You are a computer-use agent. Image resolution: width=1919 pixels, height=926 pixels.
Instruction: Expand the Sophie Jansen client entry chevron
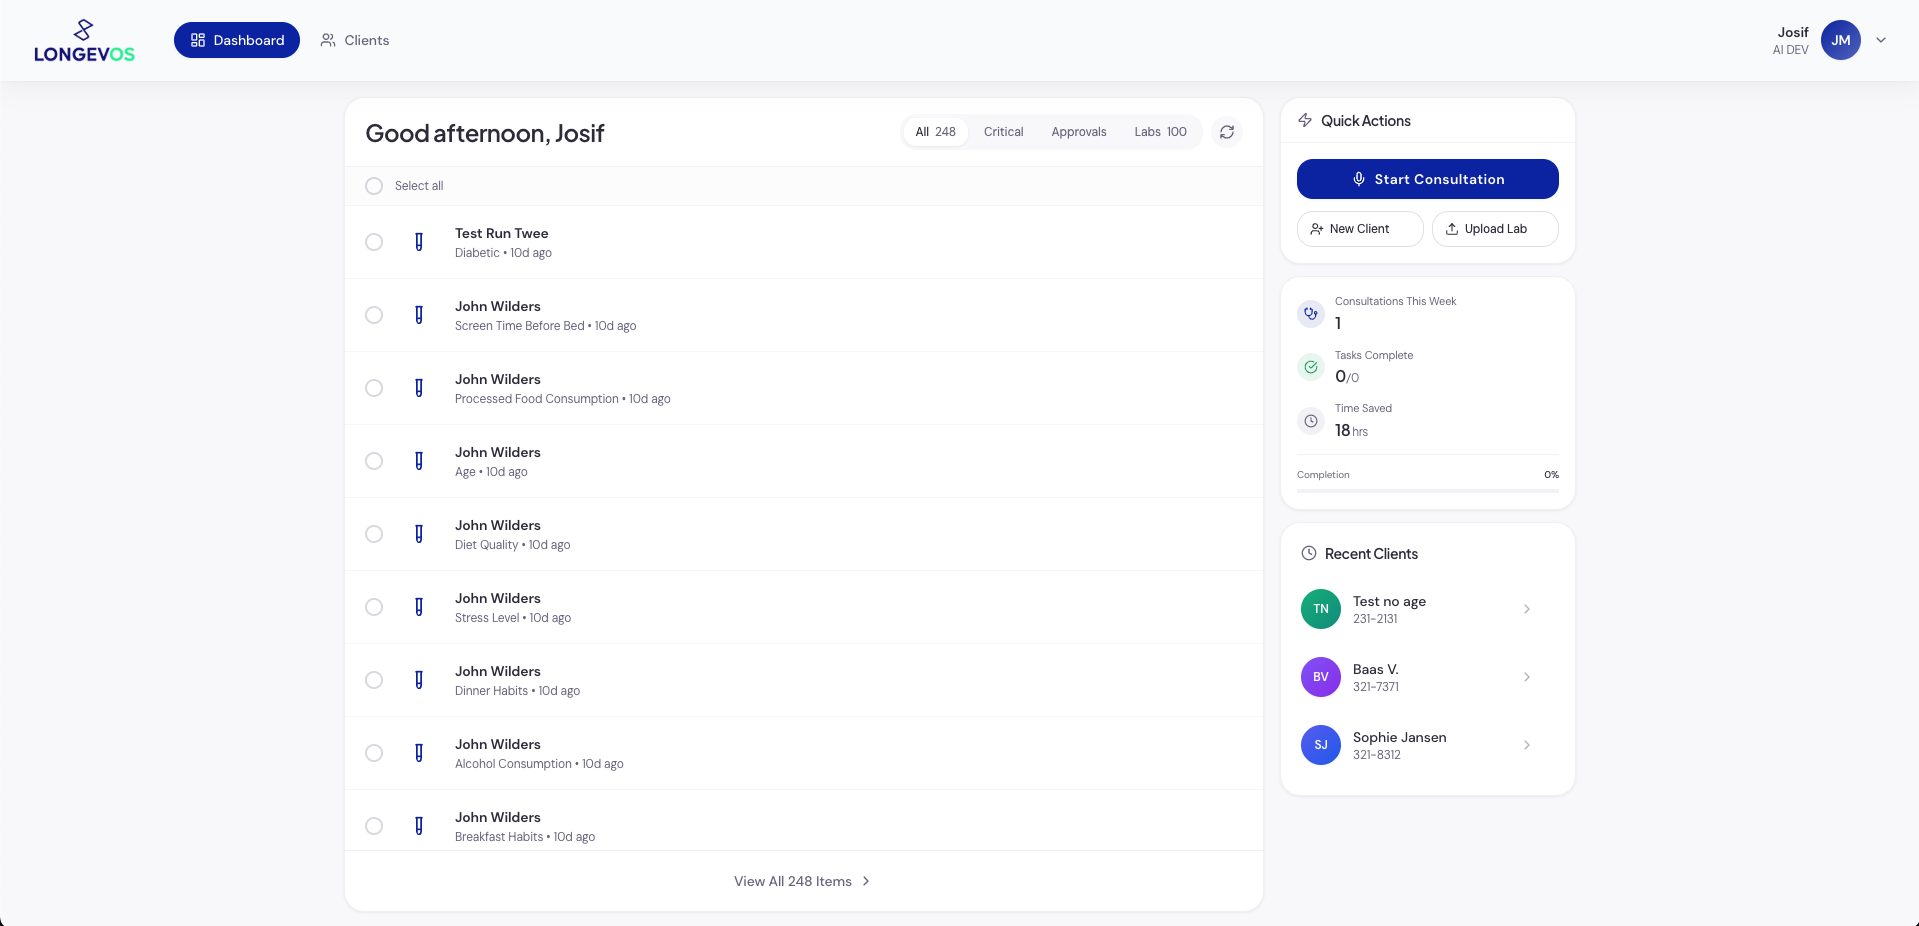point(1526,745)
